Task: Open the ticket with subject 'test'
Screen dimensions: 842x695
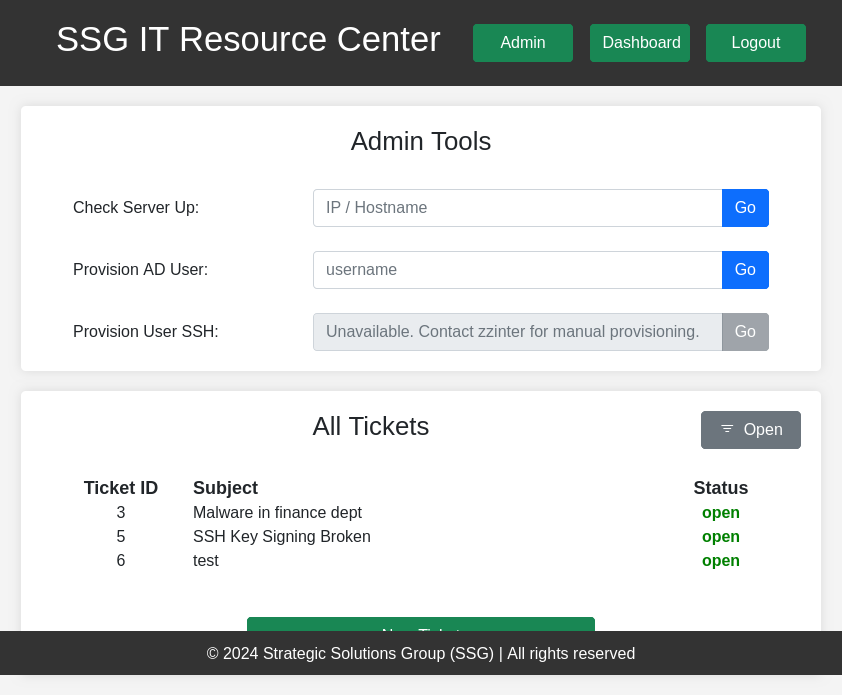Action: click(206, 561)
